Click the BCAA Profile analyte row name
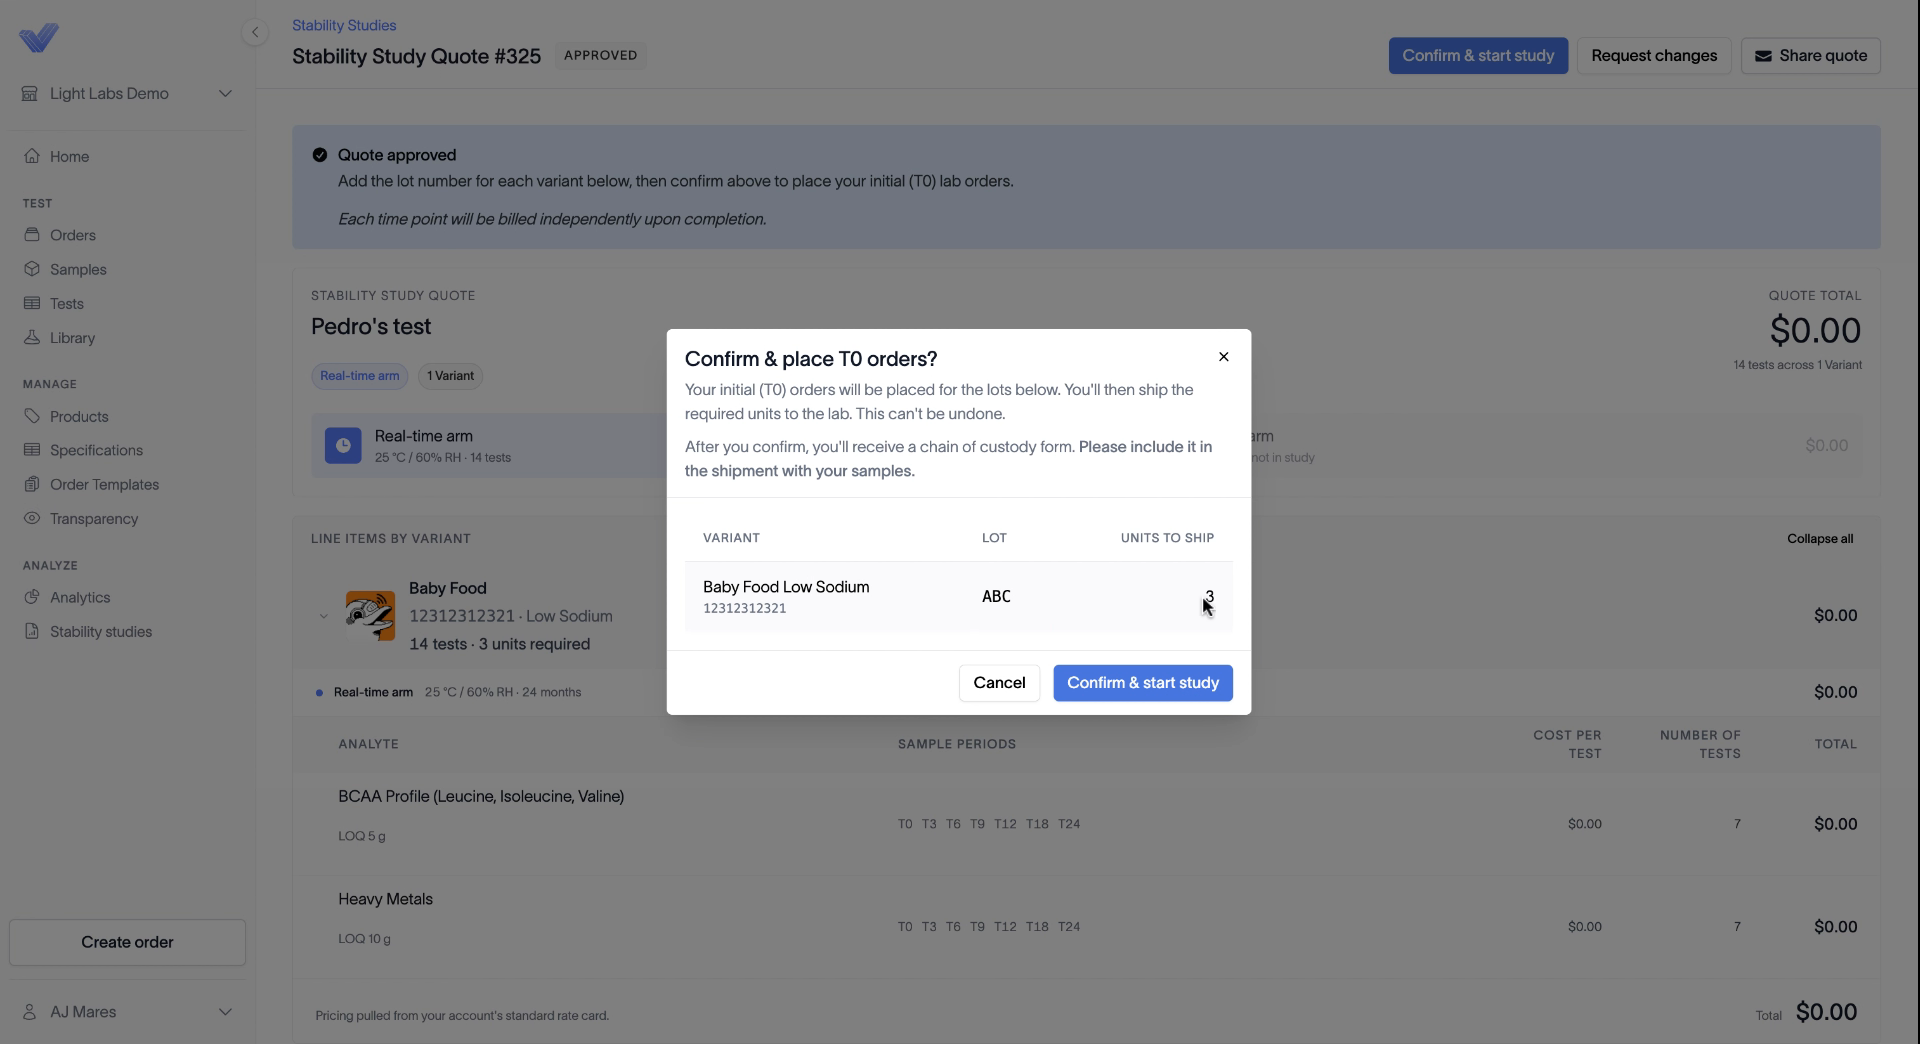1920x1044 pixels. [481, 796]
